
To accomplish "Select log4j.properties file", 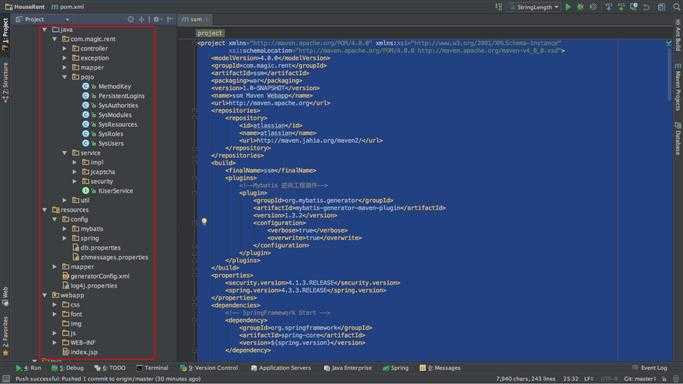I will tap(90, 286).
